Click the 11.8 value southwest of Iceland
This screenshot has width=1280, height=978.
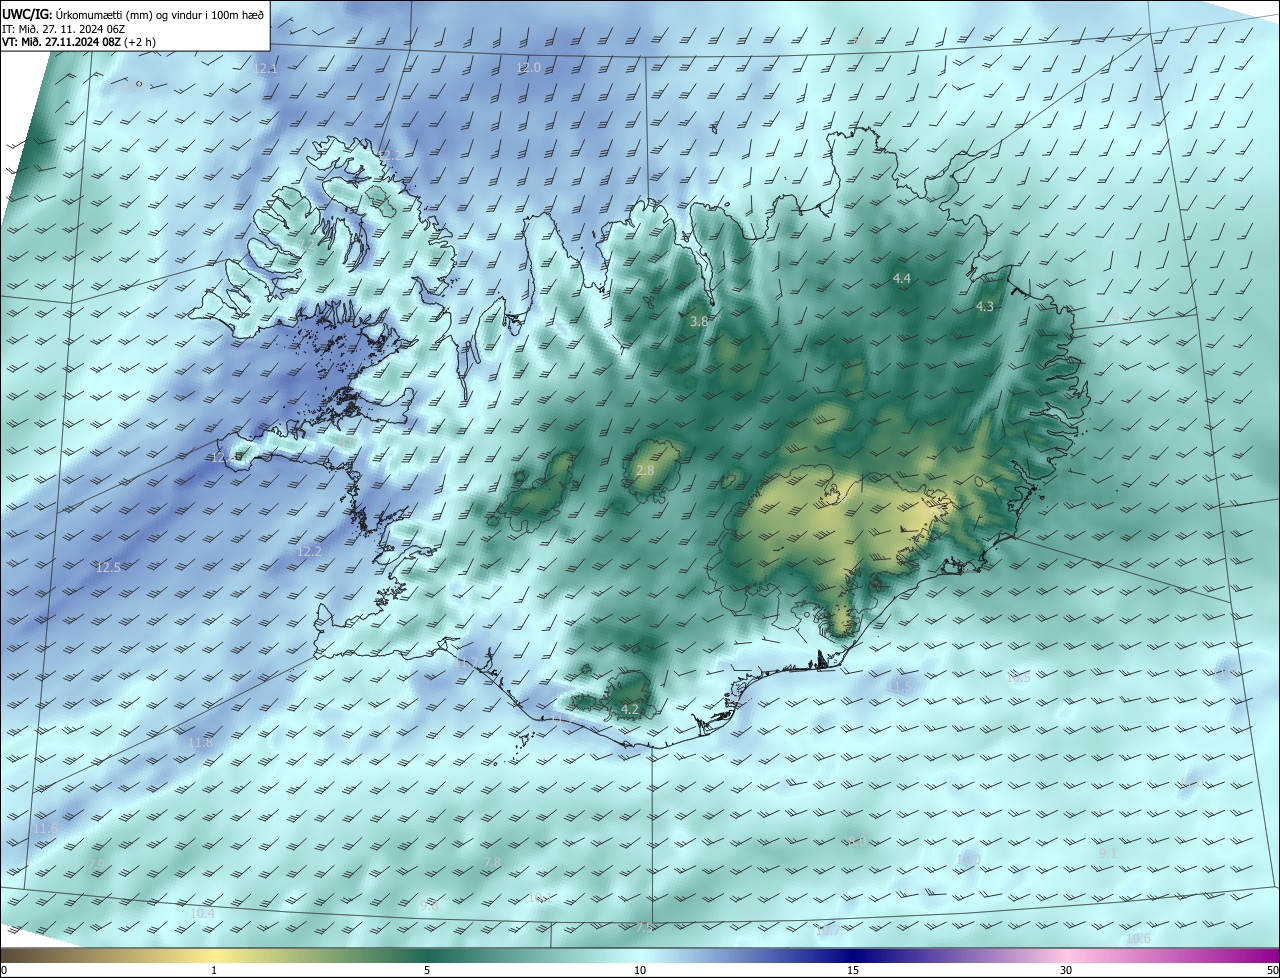click(201, 742)
